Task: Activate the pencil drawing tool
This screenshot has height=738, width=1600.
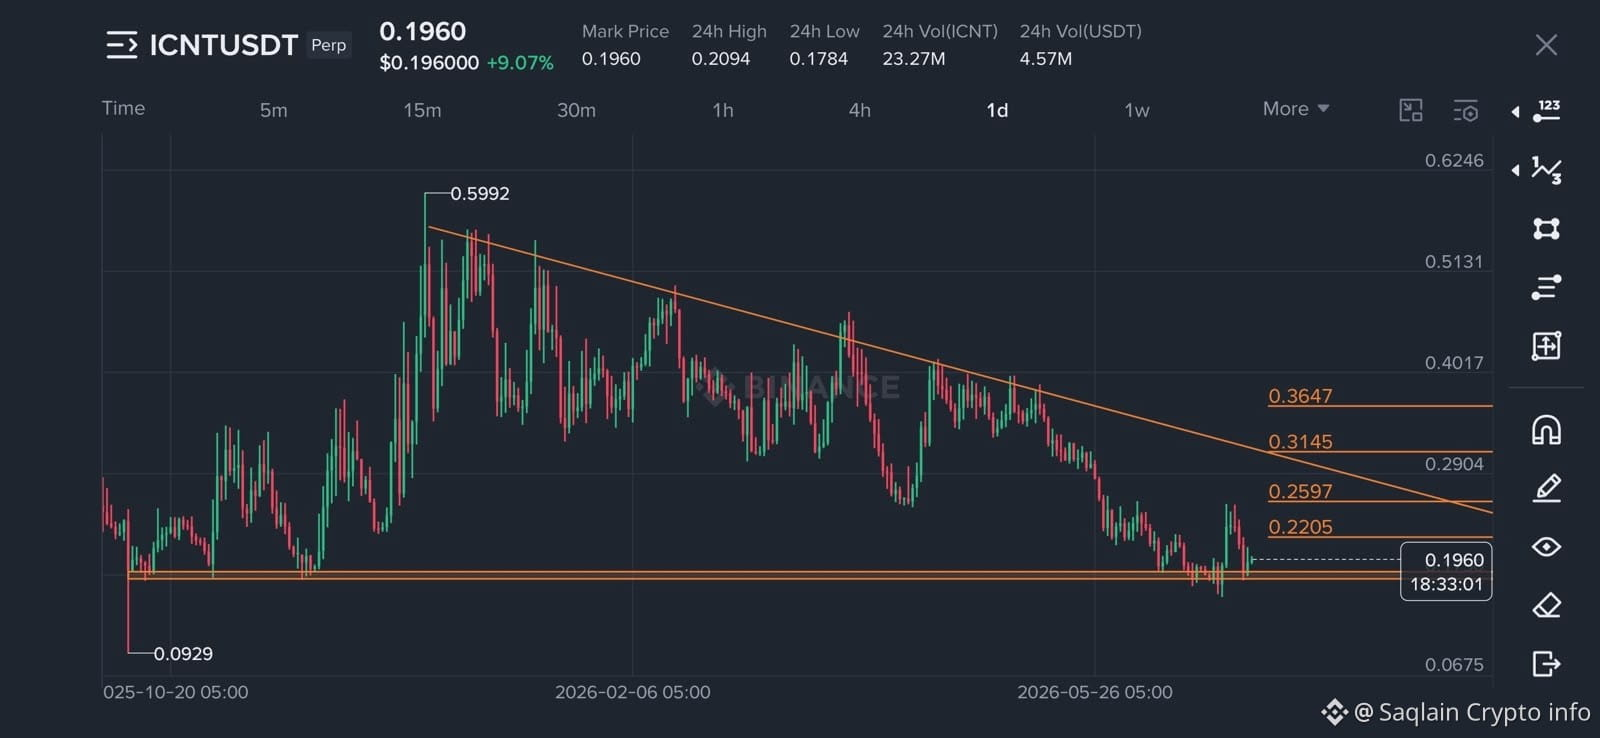Action: point(1547,488)
